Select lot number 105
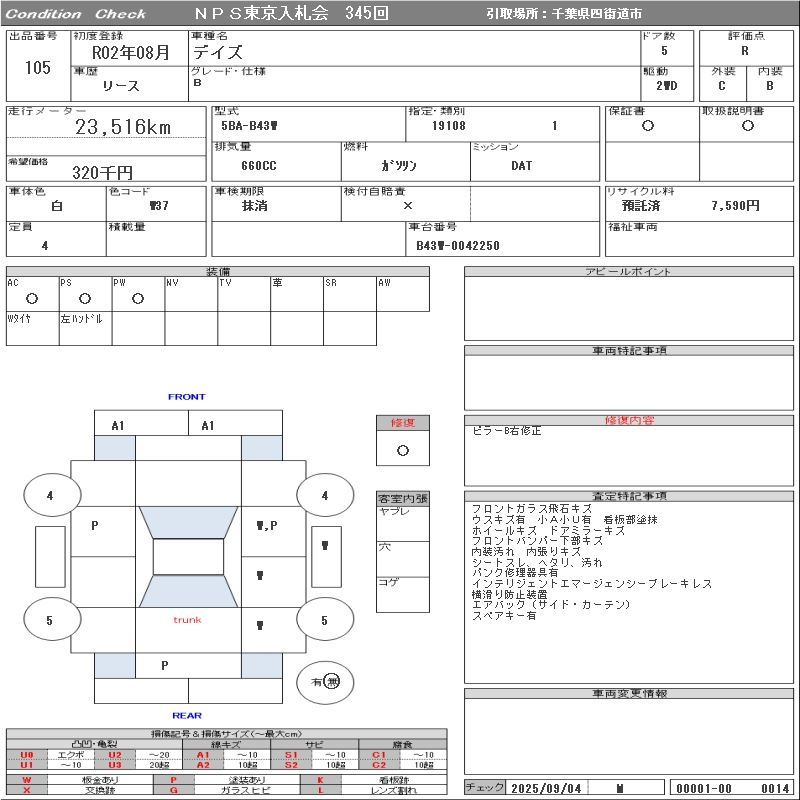The image size is (800, 800). (38, 67)
